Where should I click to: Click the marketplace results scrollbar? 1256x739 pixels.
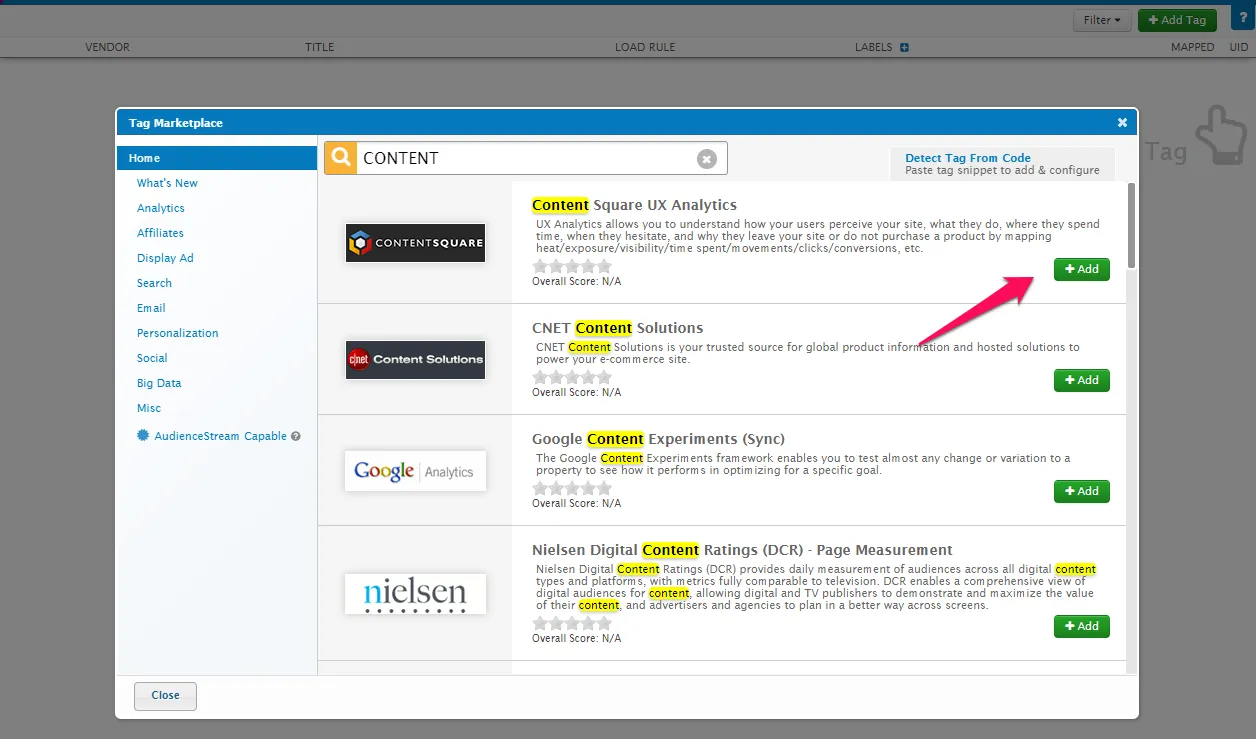pos(1131,225)
